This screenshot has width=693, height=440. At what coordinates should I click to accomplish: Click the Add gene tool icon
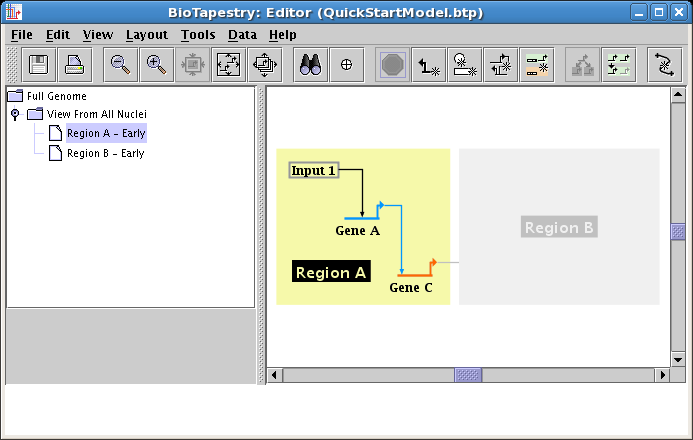465,65
